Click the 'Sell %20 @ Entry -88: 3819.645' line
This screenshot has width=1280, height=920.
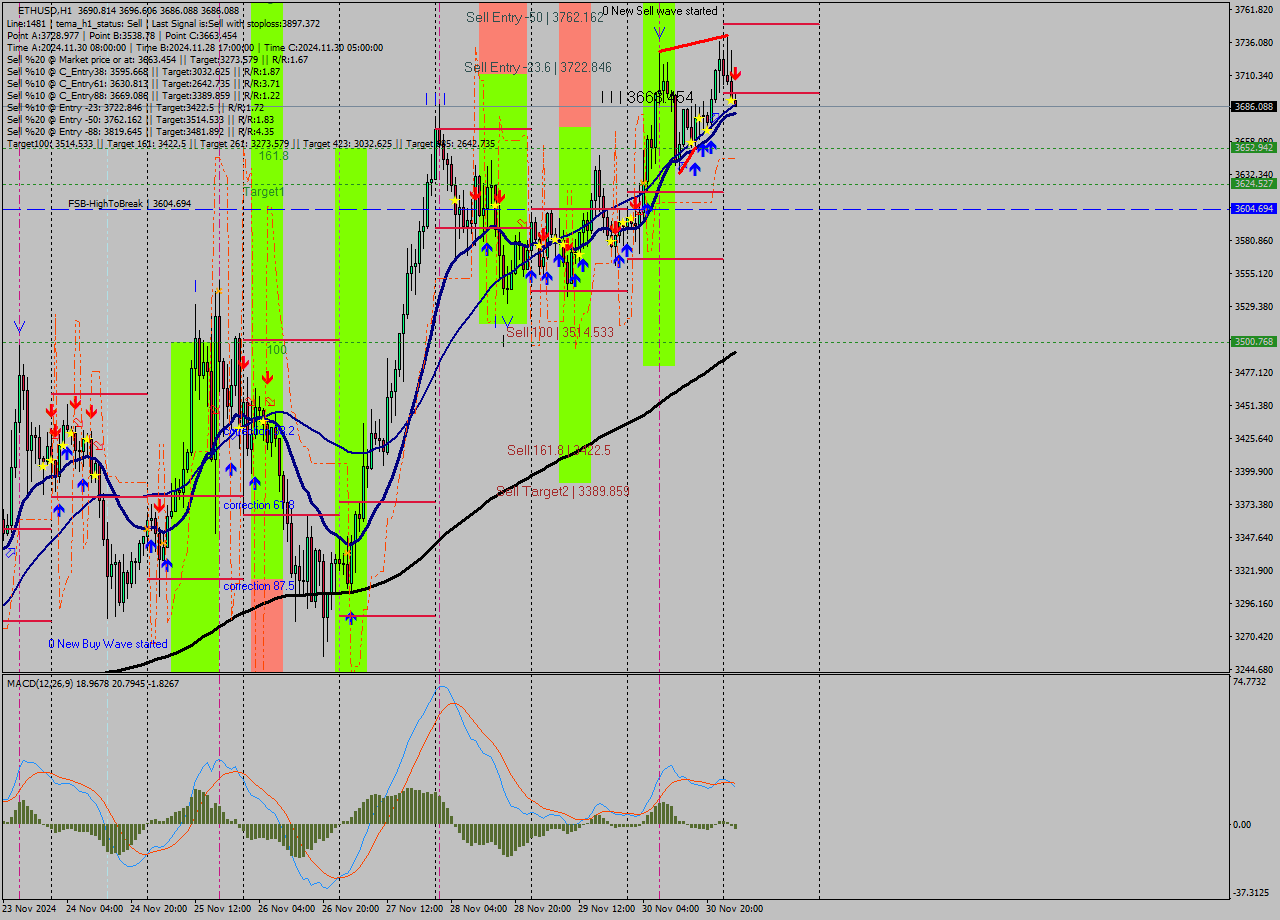(140, 131)
